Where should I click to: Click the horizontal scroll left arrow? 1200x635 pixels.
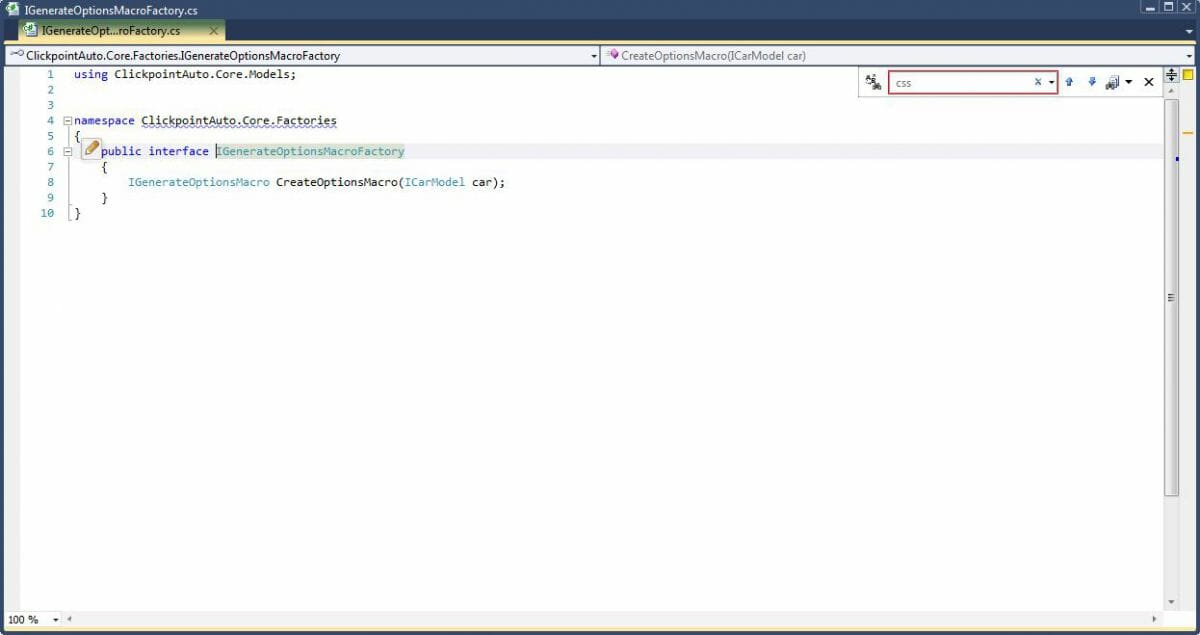click(70, 620)
